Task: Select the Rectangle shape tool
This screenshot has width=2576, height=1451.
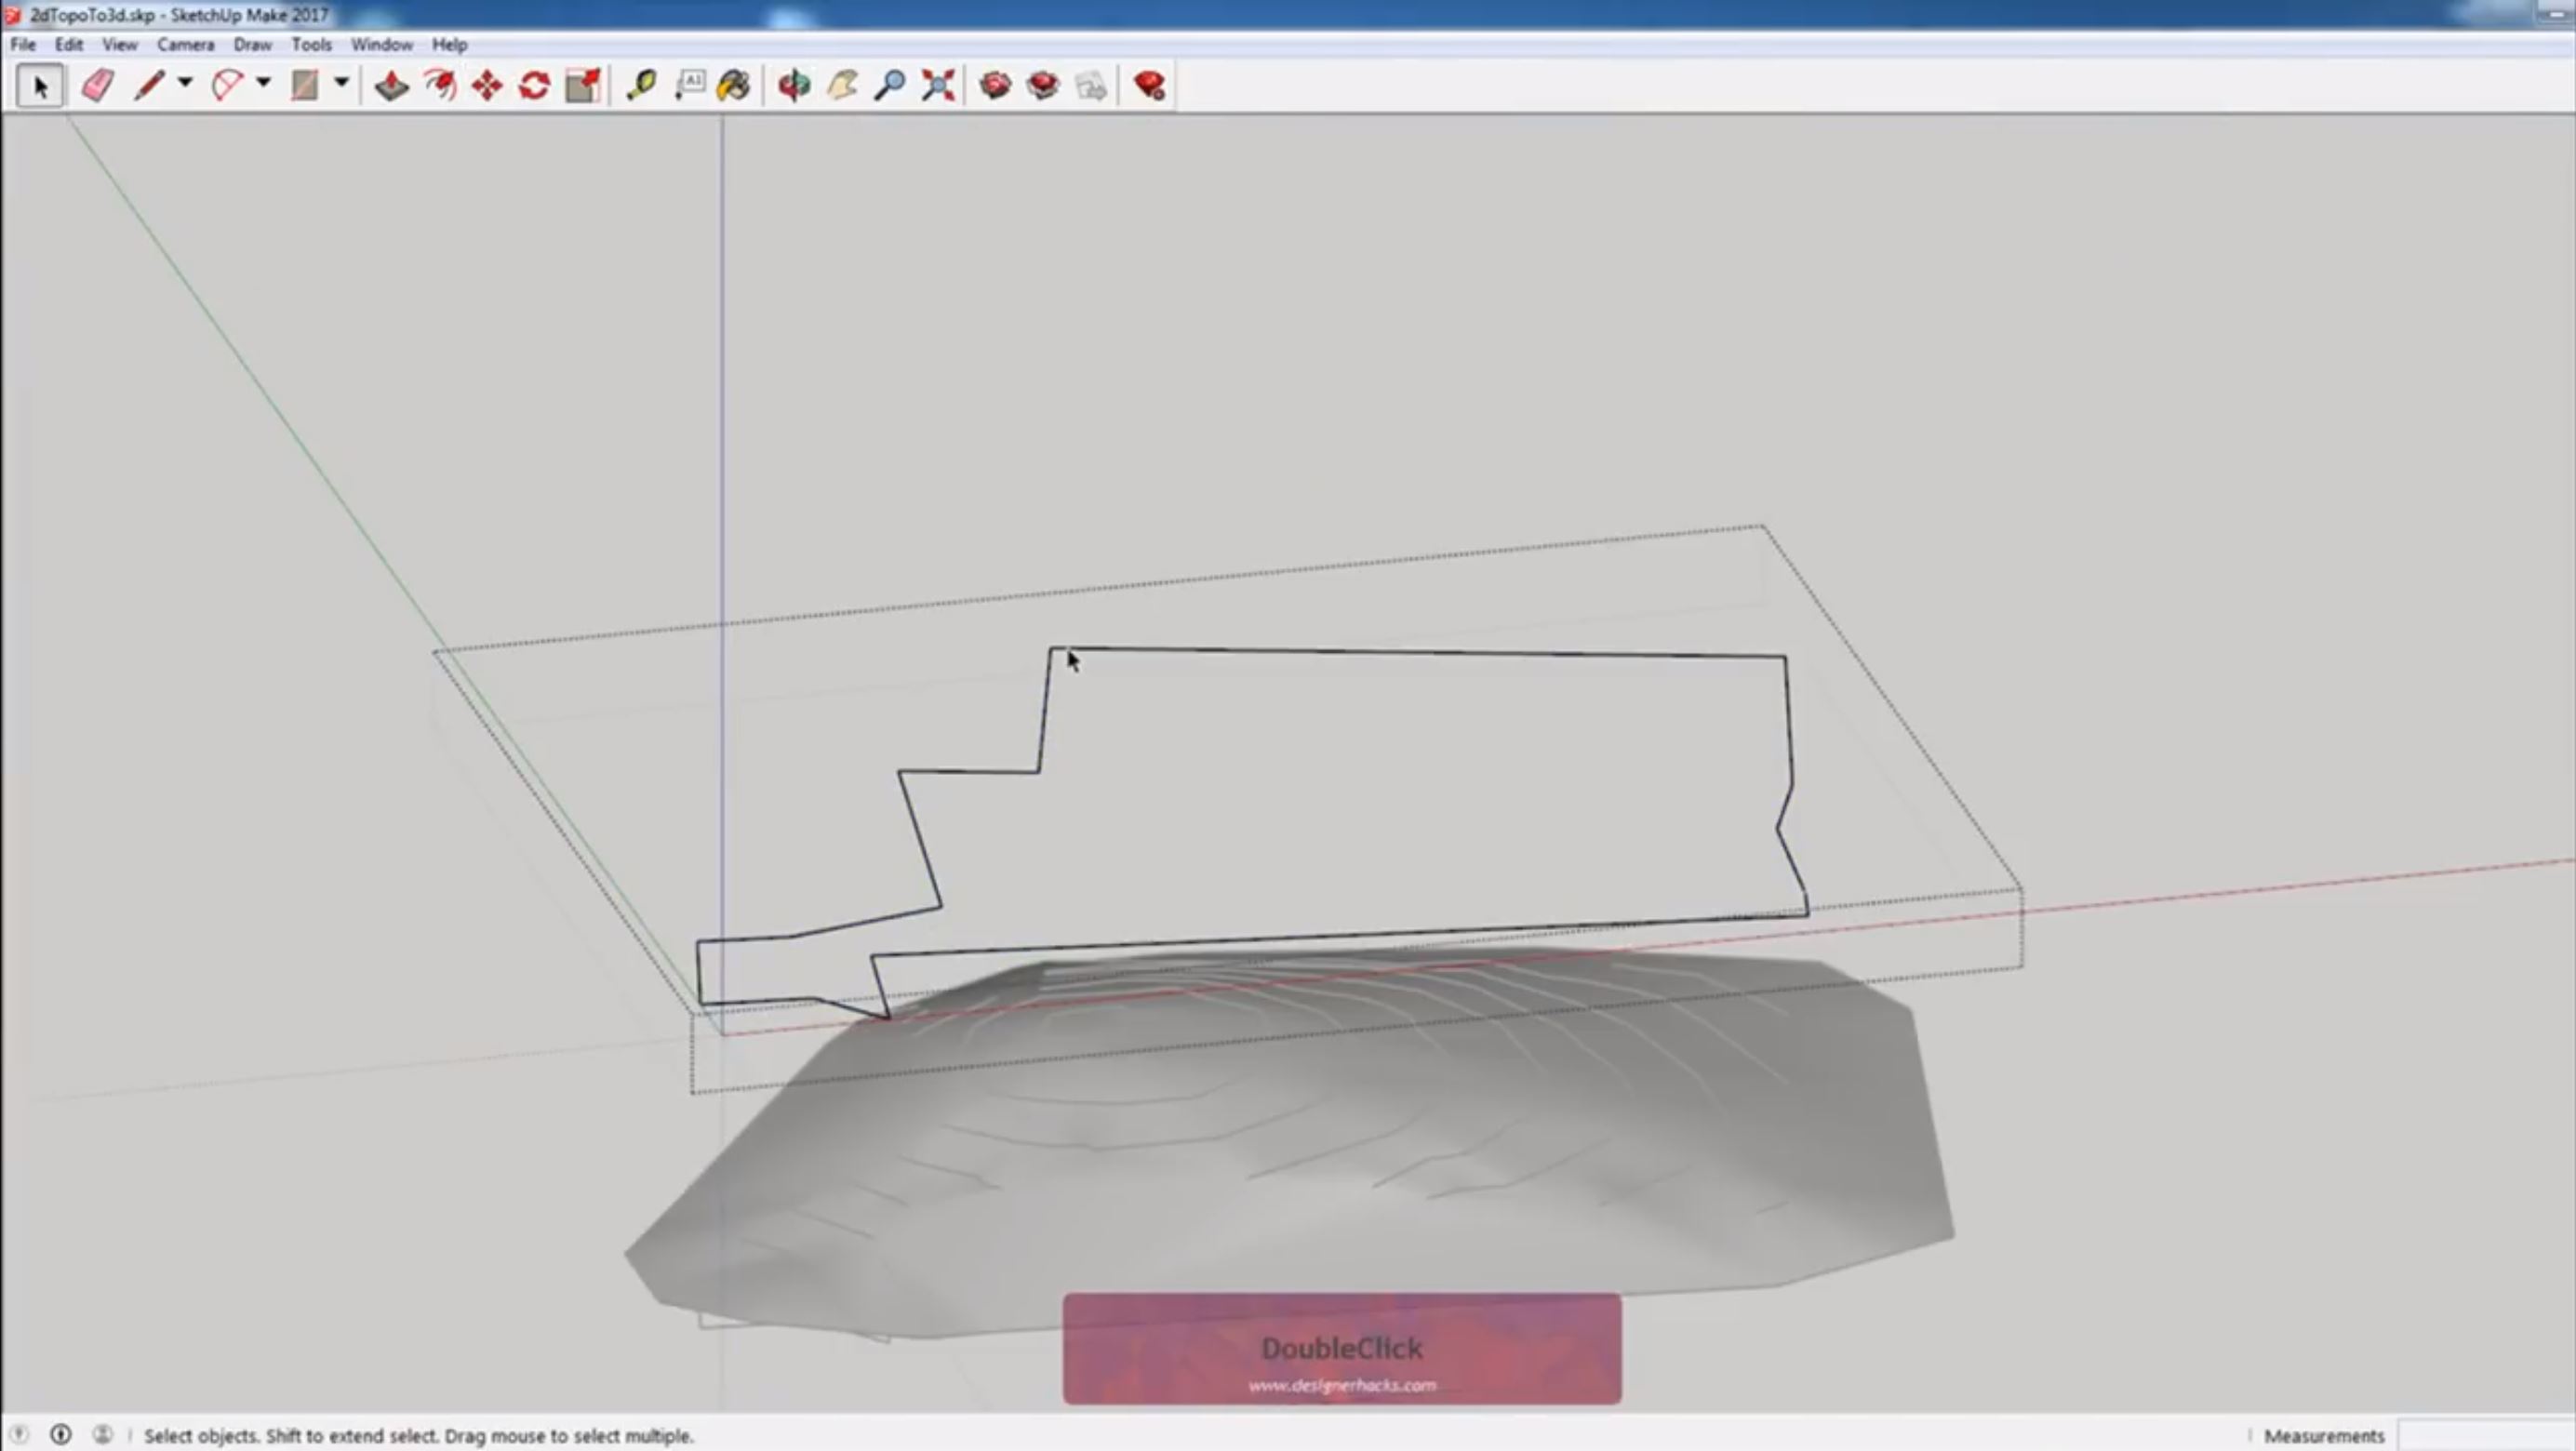Action: pos(305,86)
